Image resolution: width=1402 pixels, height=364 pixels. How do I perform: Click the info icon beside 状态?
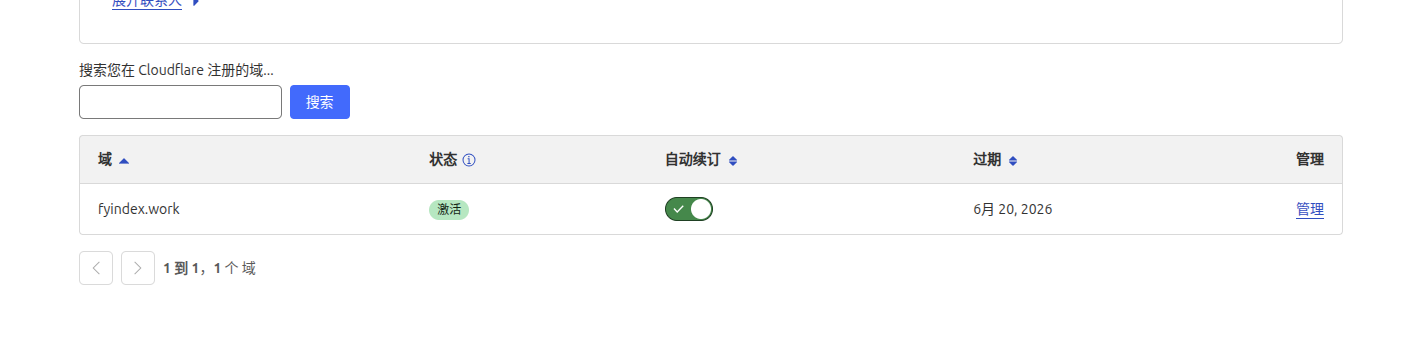pyautogui.click(x=469, y=160)
